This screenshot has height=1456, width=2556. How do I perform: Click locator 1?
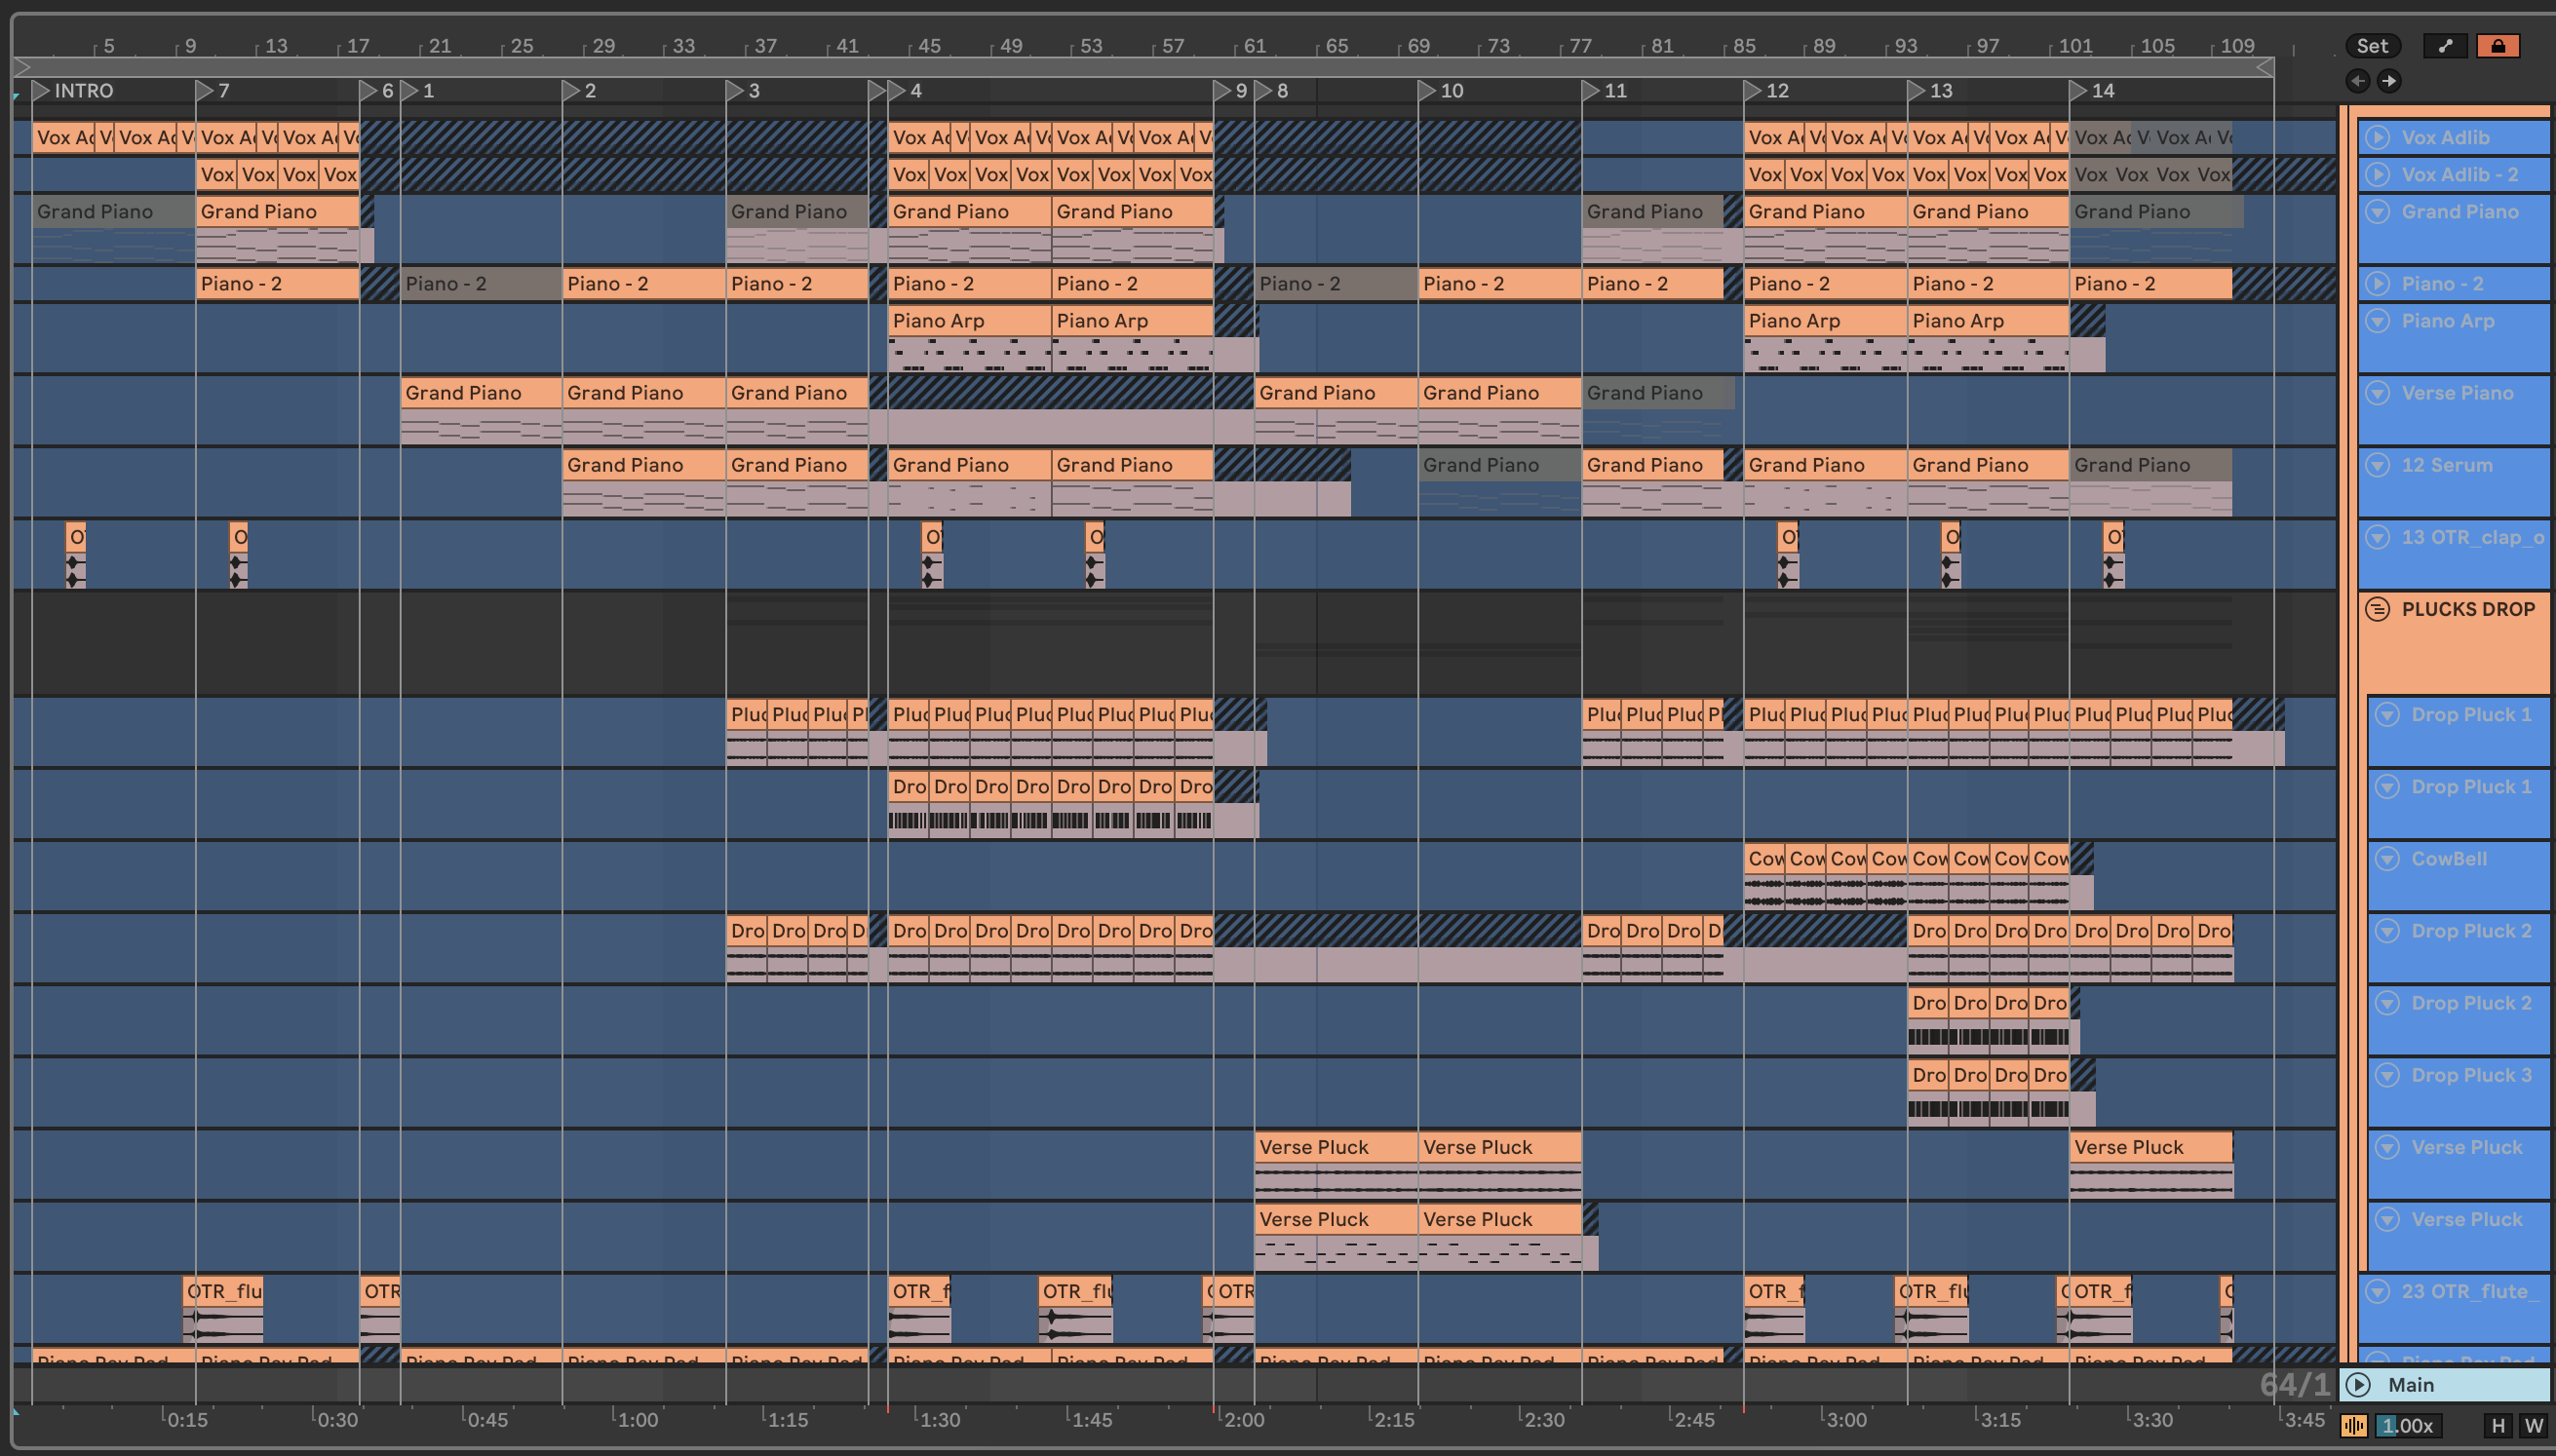click(418, 90)
